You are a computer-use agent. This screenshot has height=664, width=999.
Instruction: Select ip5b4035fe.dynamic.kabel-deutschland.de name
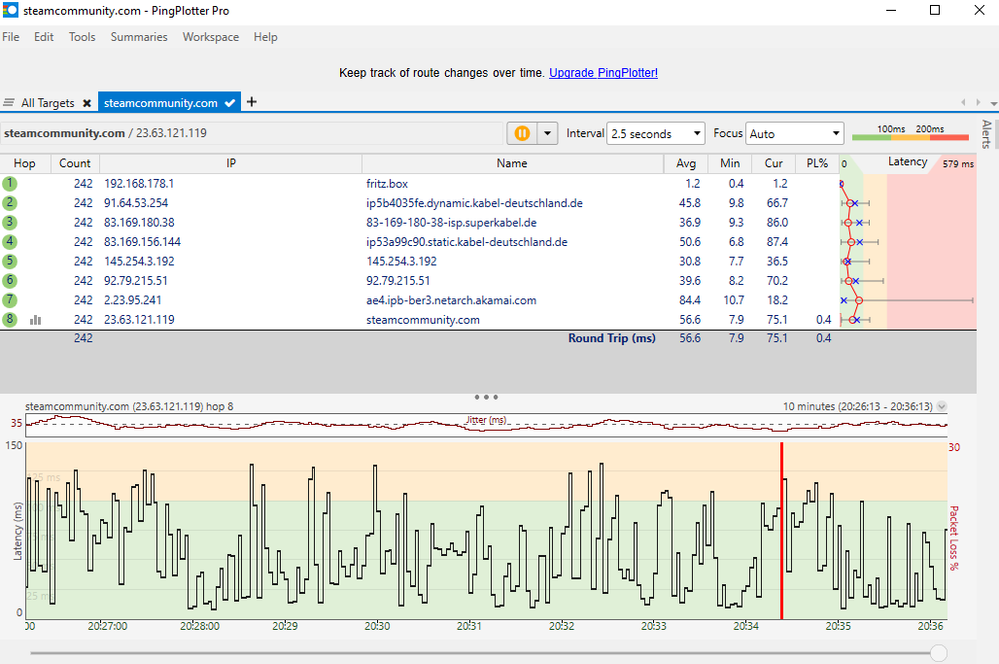(x=475, y=203)
